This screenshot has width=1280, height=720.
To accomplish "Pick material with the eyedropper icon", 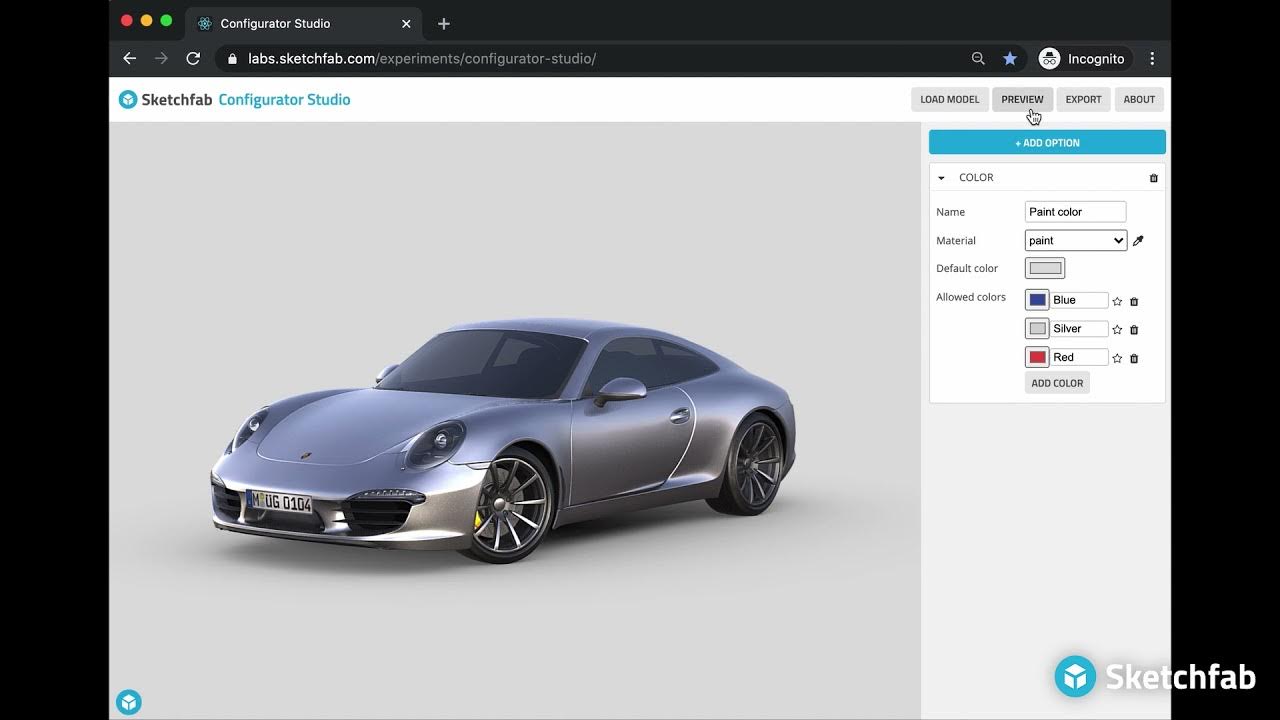I will point(1138,240).
